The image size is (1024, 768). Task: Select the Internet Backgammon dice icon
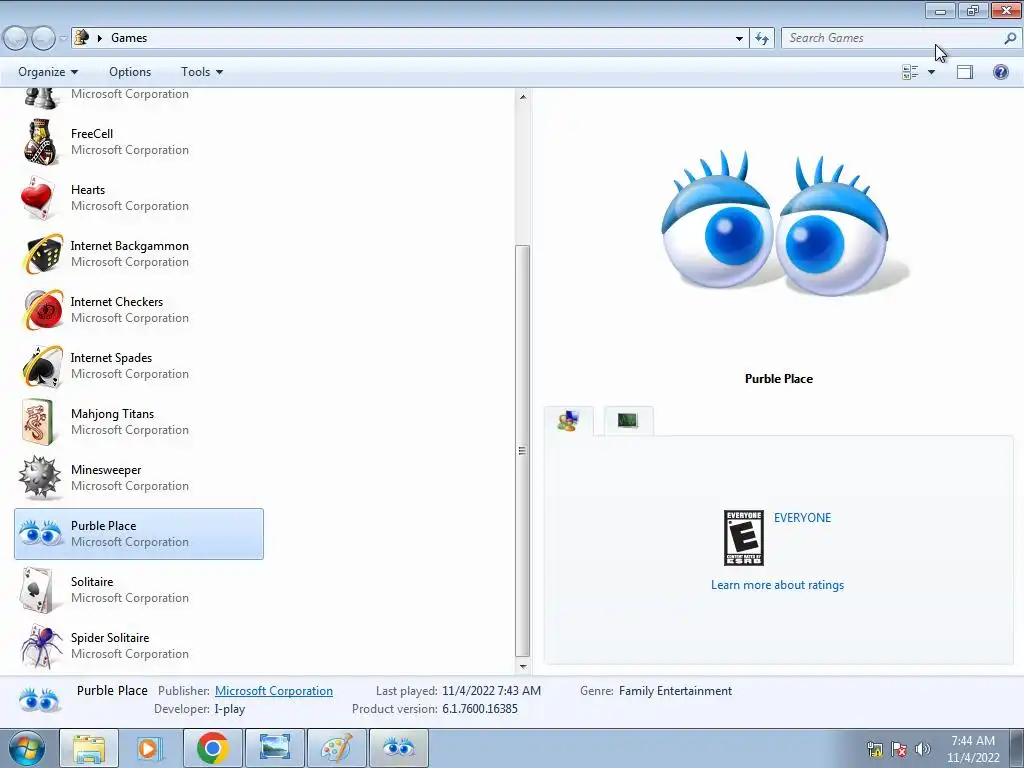(42, 254)
